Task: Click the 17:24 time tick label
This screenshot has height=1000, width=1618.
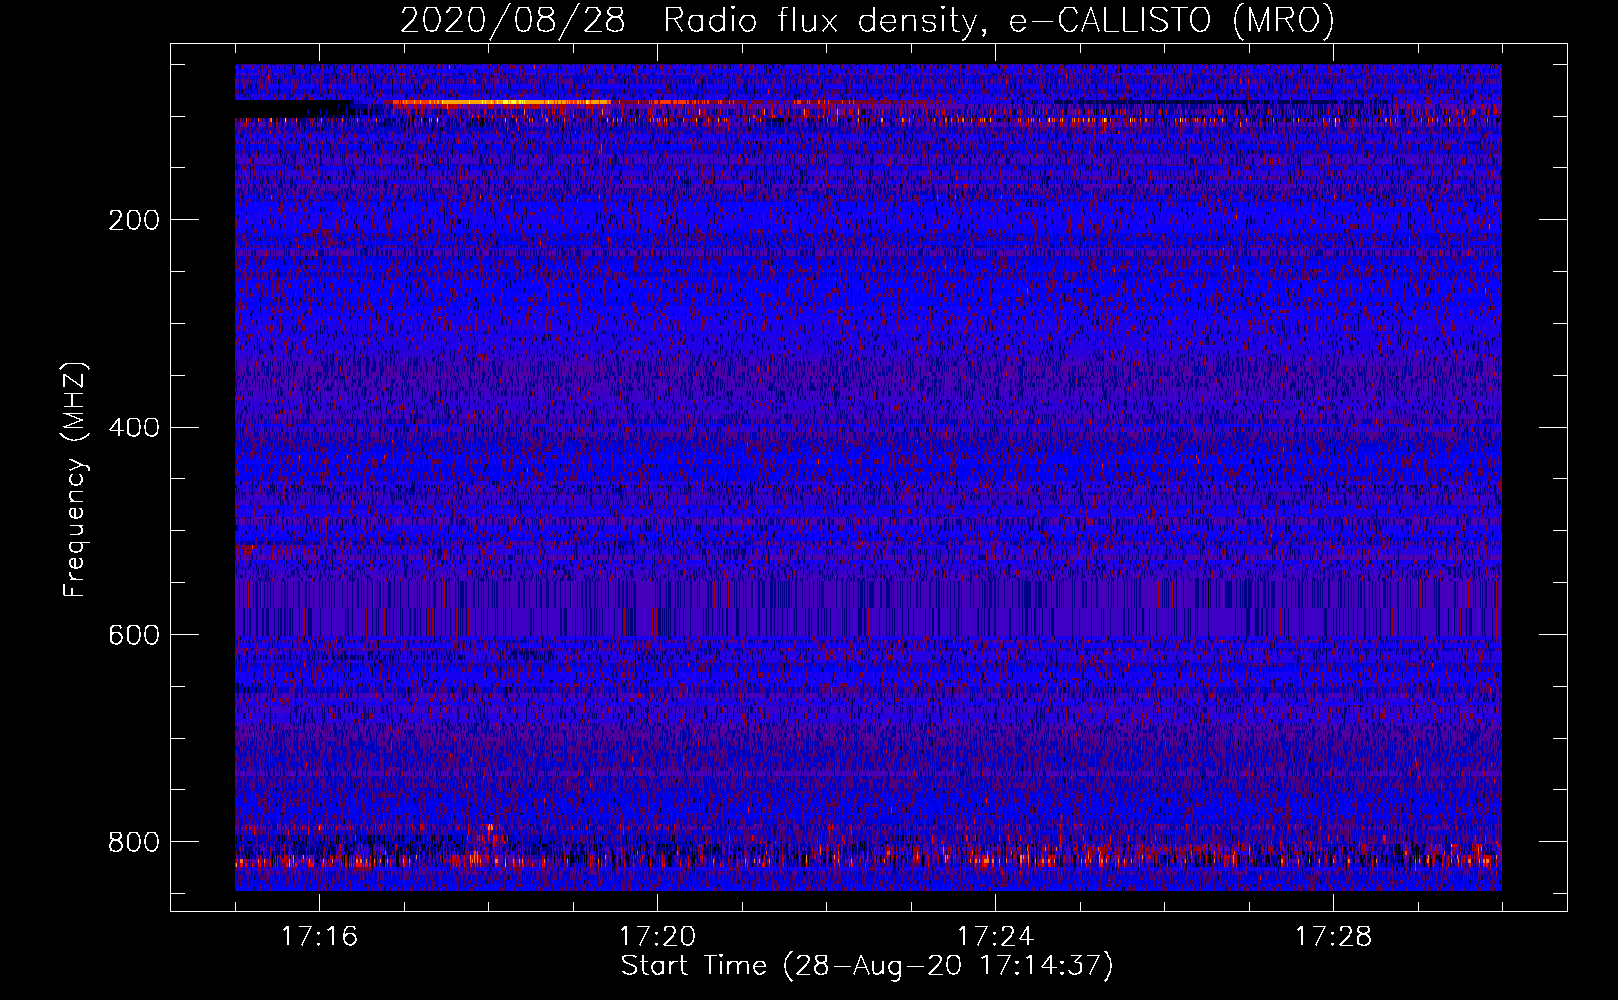Action: point(995,937)
